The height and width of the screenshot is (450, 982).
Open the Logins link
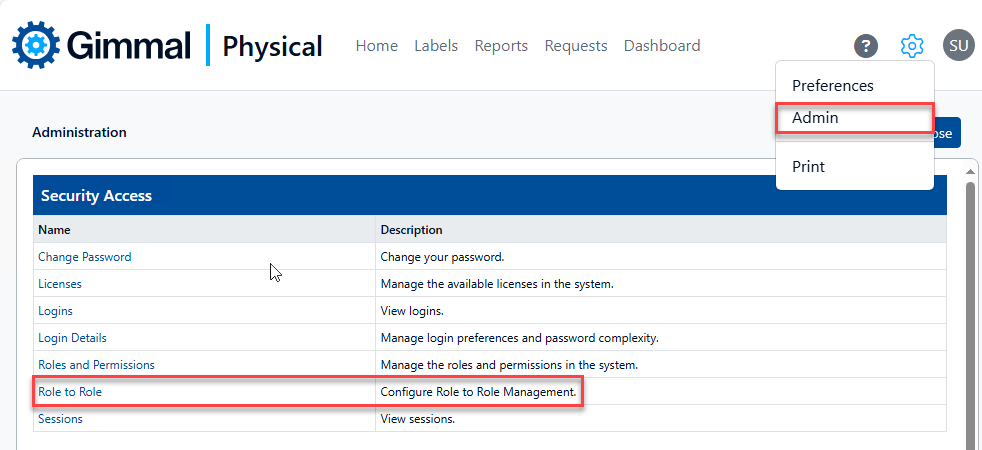(x=55, y=310)
